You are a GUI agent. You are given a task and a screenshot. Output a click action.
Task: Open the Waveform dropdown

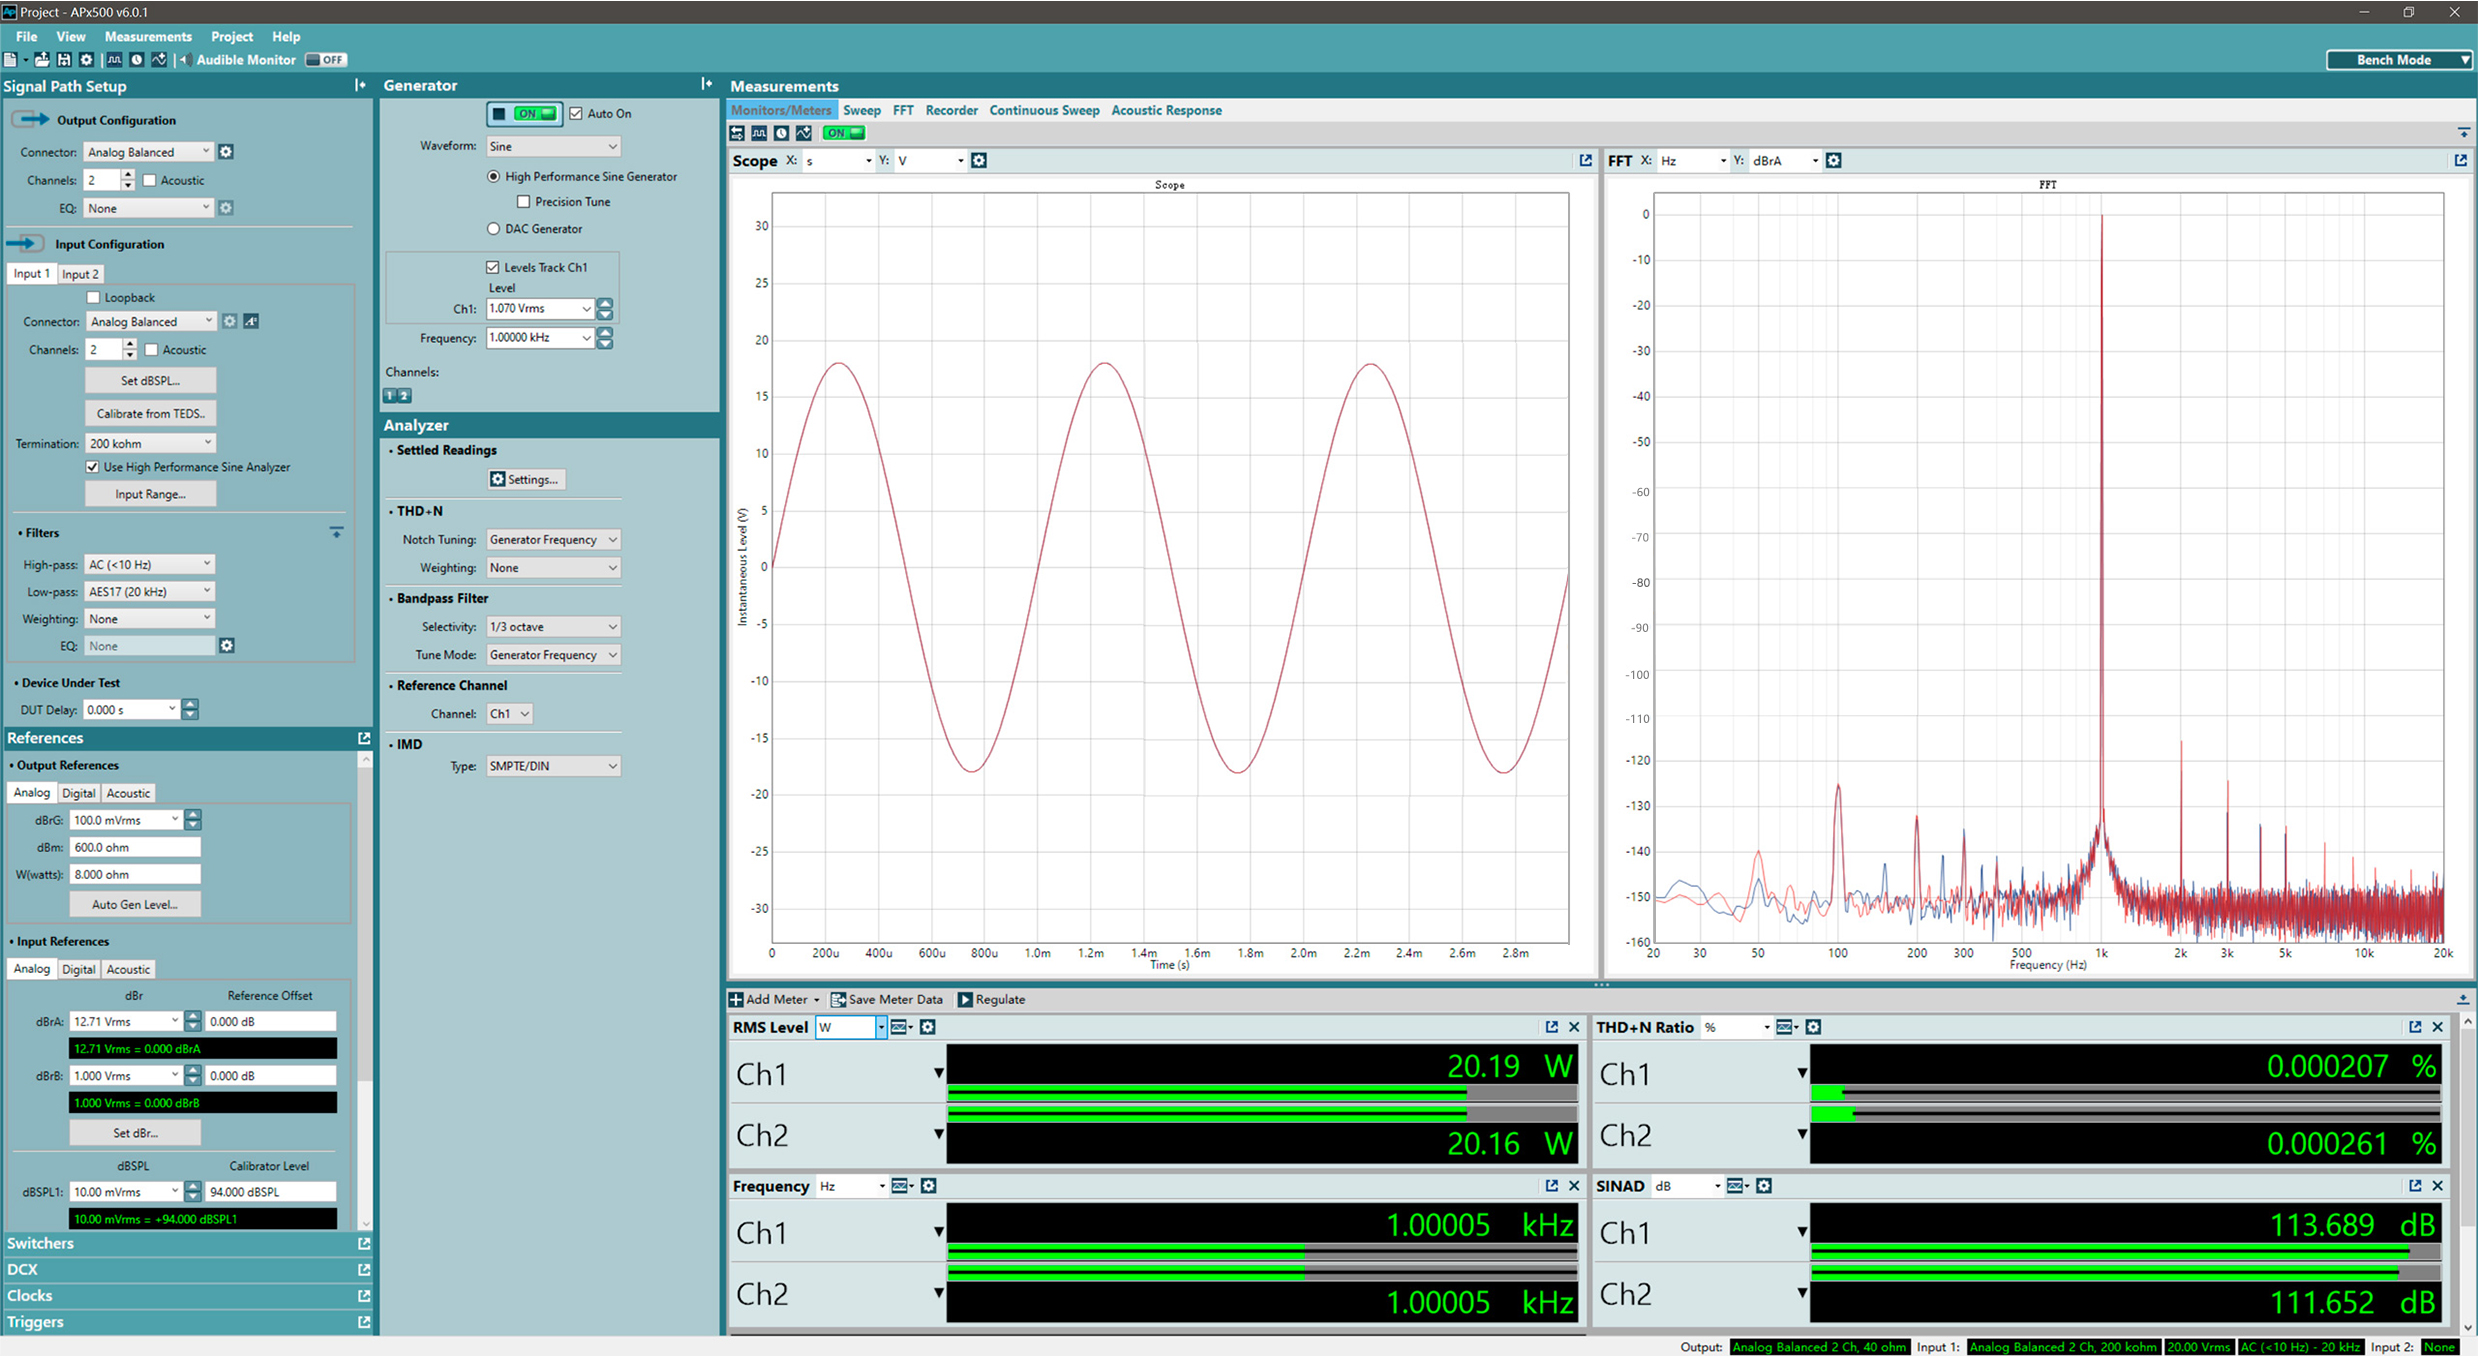tap(553, 146)
